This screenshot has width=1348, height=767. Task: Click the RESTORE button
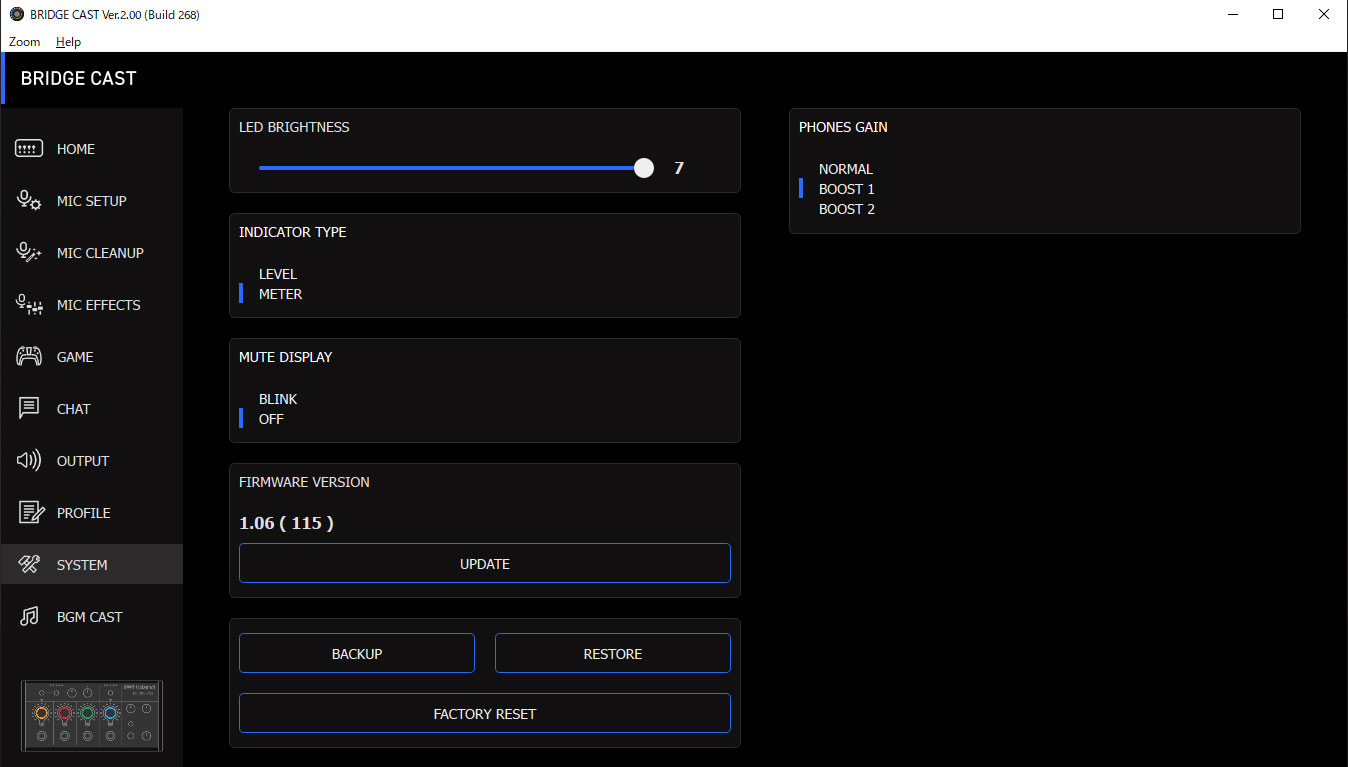(x=613, y=653)
